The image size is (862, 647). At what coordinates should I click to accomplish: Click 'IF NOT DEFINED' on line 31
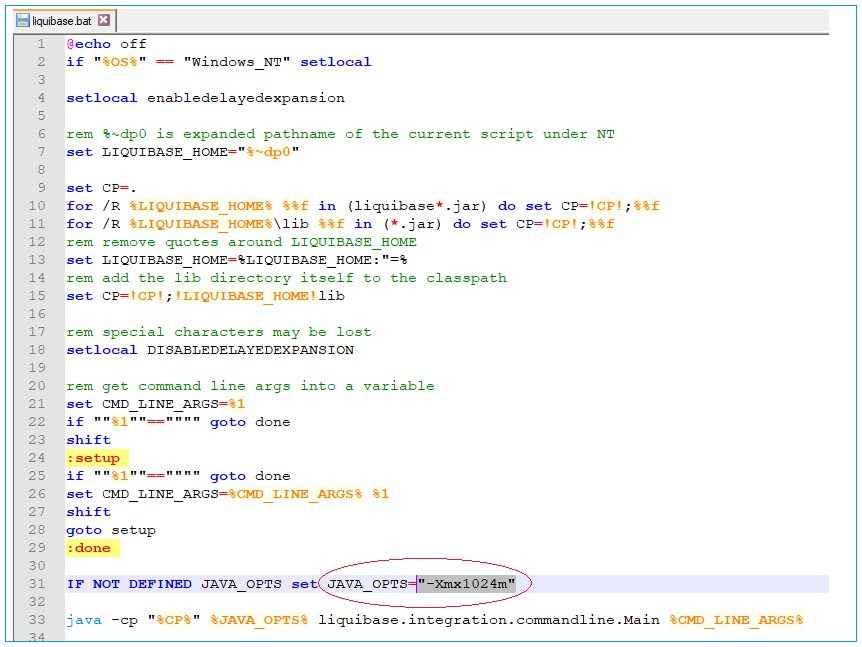point(129,584)
